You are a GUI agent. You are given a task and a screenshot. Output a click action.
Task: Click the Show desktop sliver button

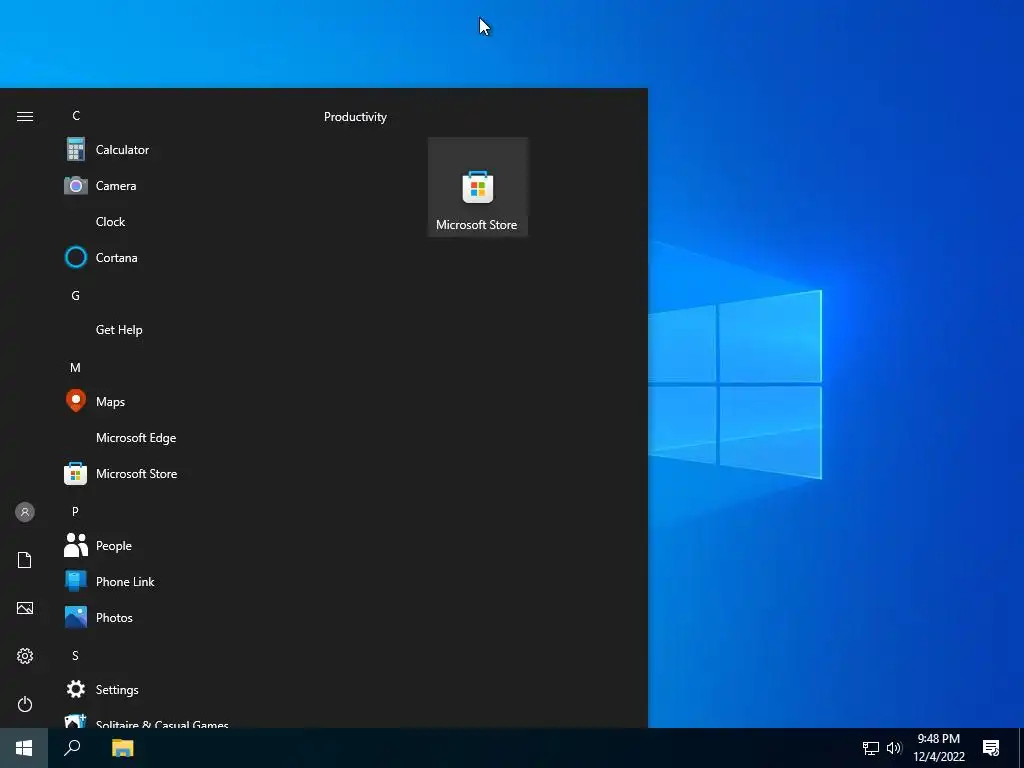coord(1021,748)
